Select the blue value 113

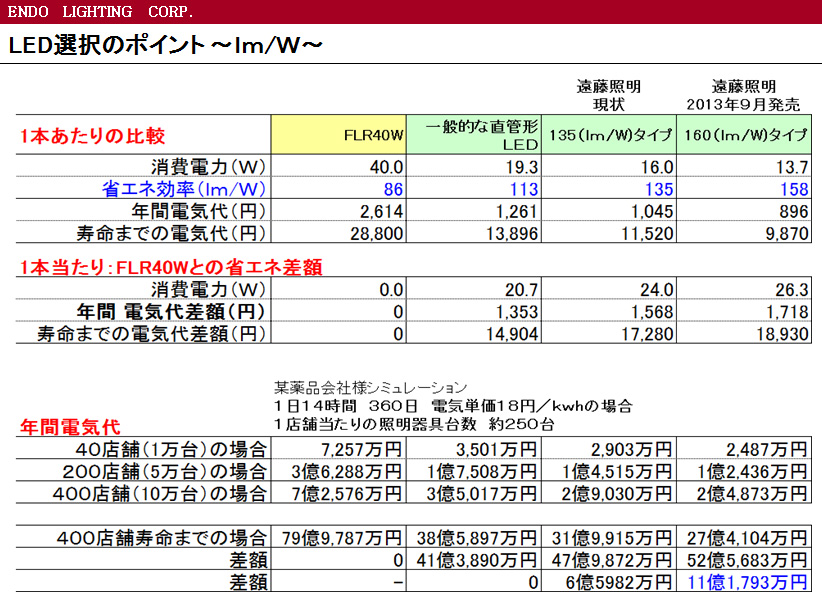pyautogui.click(x=524, y=189)
